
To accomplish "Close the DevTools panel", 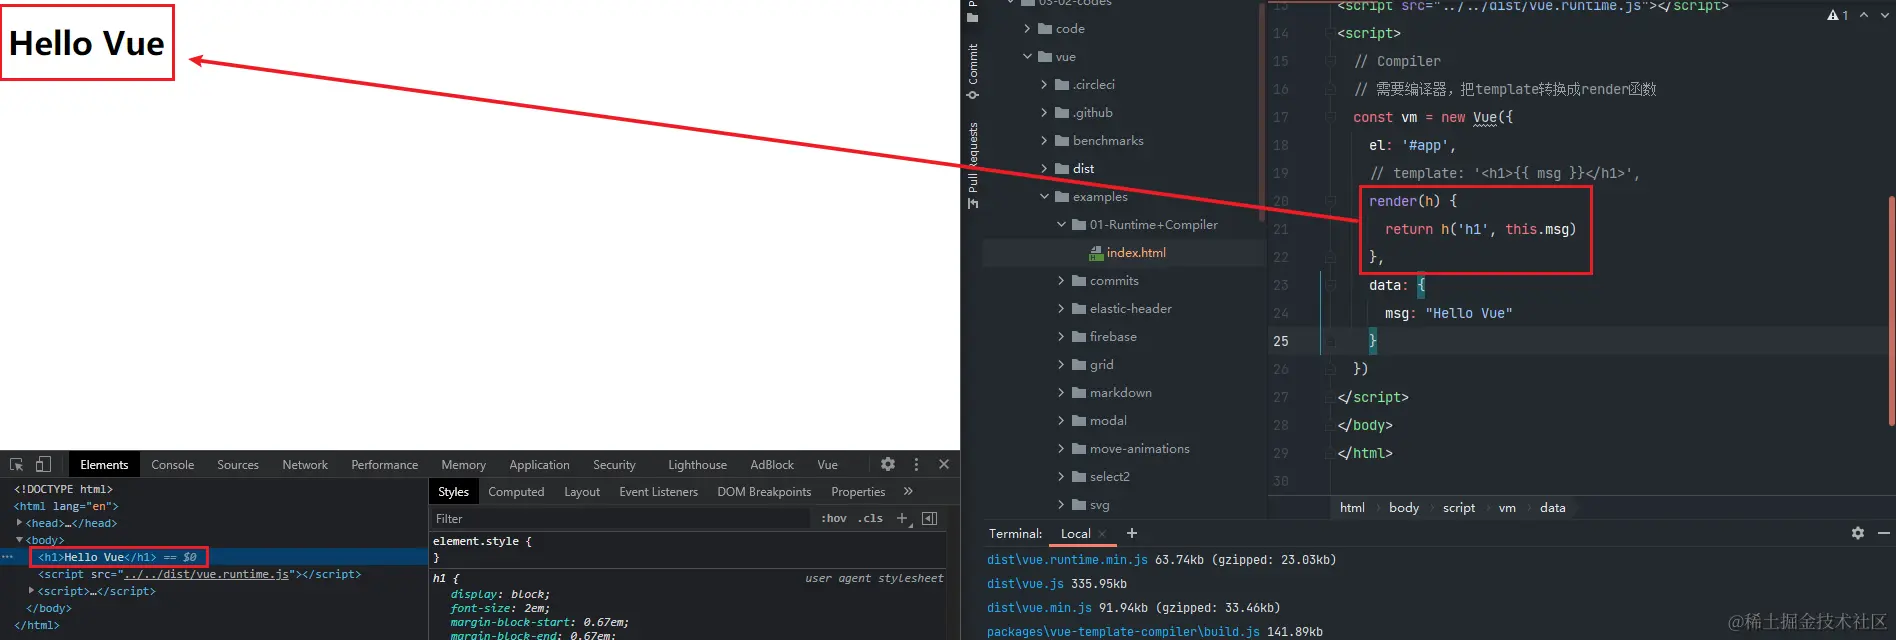I will 944,464.
